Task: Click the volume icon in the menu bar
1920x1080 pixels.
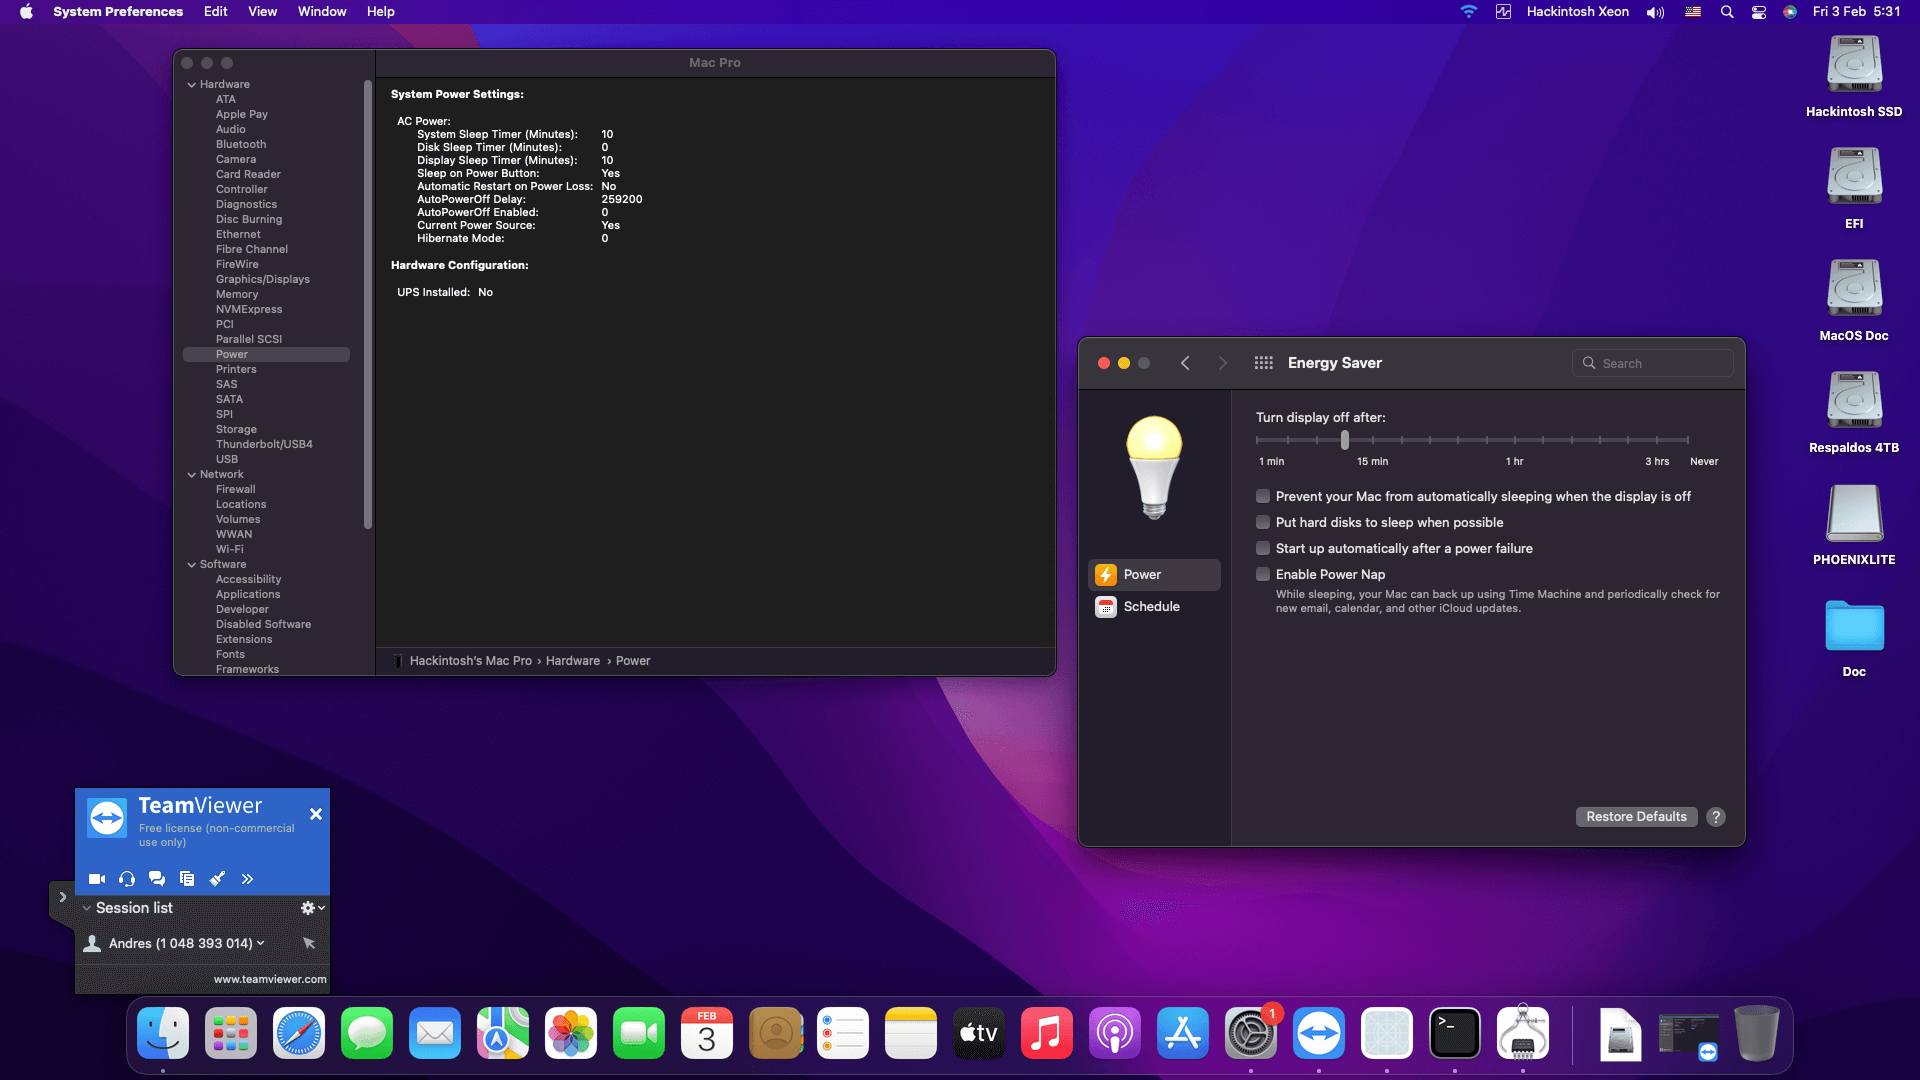Action: (x=1656, y=12)
